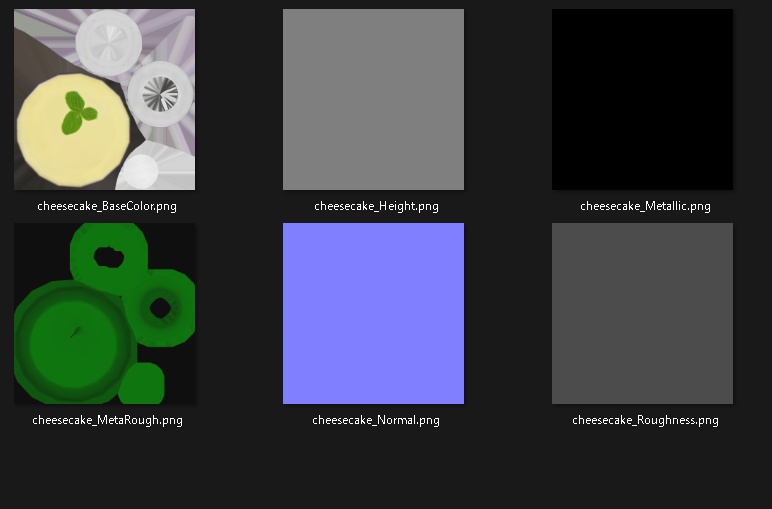
Task: Select the blue cheesecake_Normal.png thumbnail
Action: [x=373, y=314]
